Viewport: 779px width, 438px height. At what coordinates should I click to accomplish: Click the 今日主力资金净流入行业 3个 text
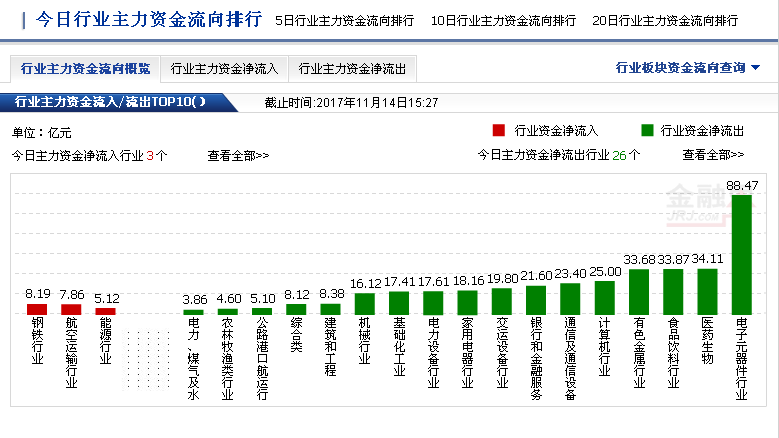pyautogui.click(x=89, y=156)
